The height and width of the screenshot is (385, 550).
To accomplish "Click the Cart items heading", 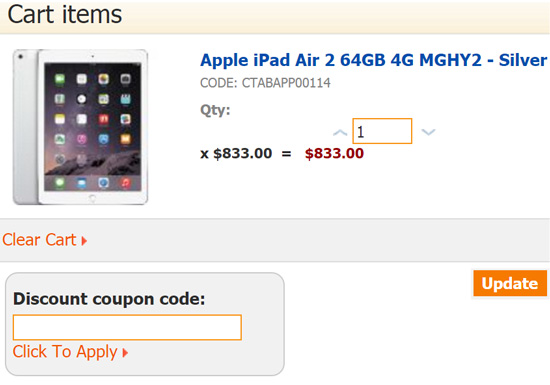I will [x=65, y=15].
